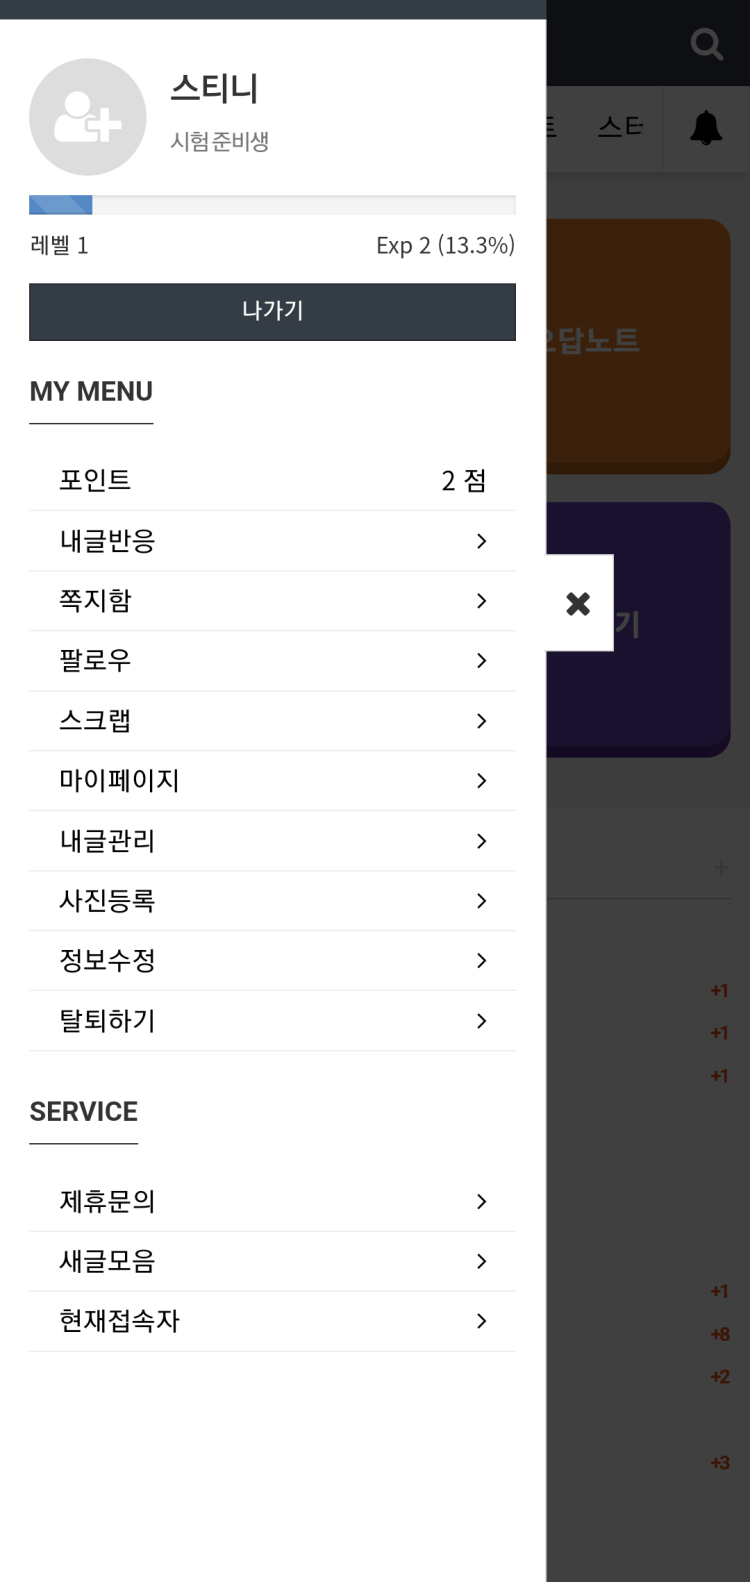The width and height of the screenshot is (750, 1582).
Task: Click the chevron next to 제휴문의
Action: click(482, 1201)
